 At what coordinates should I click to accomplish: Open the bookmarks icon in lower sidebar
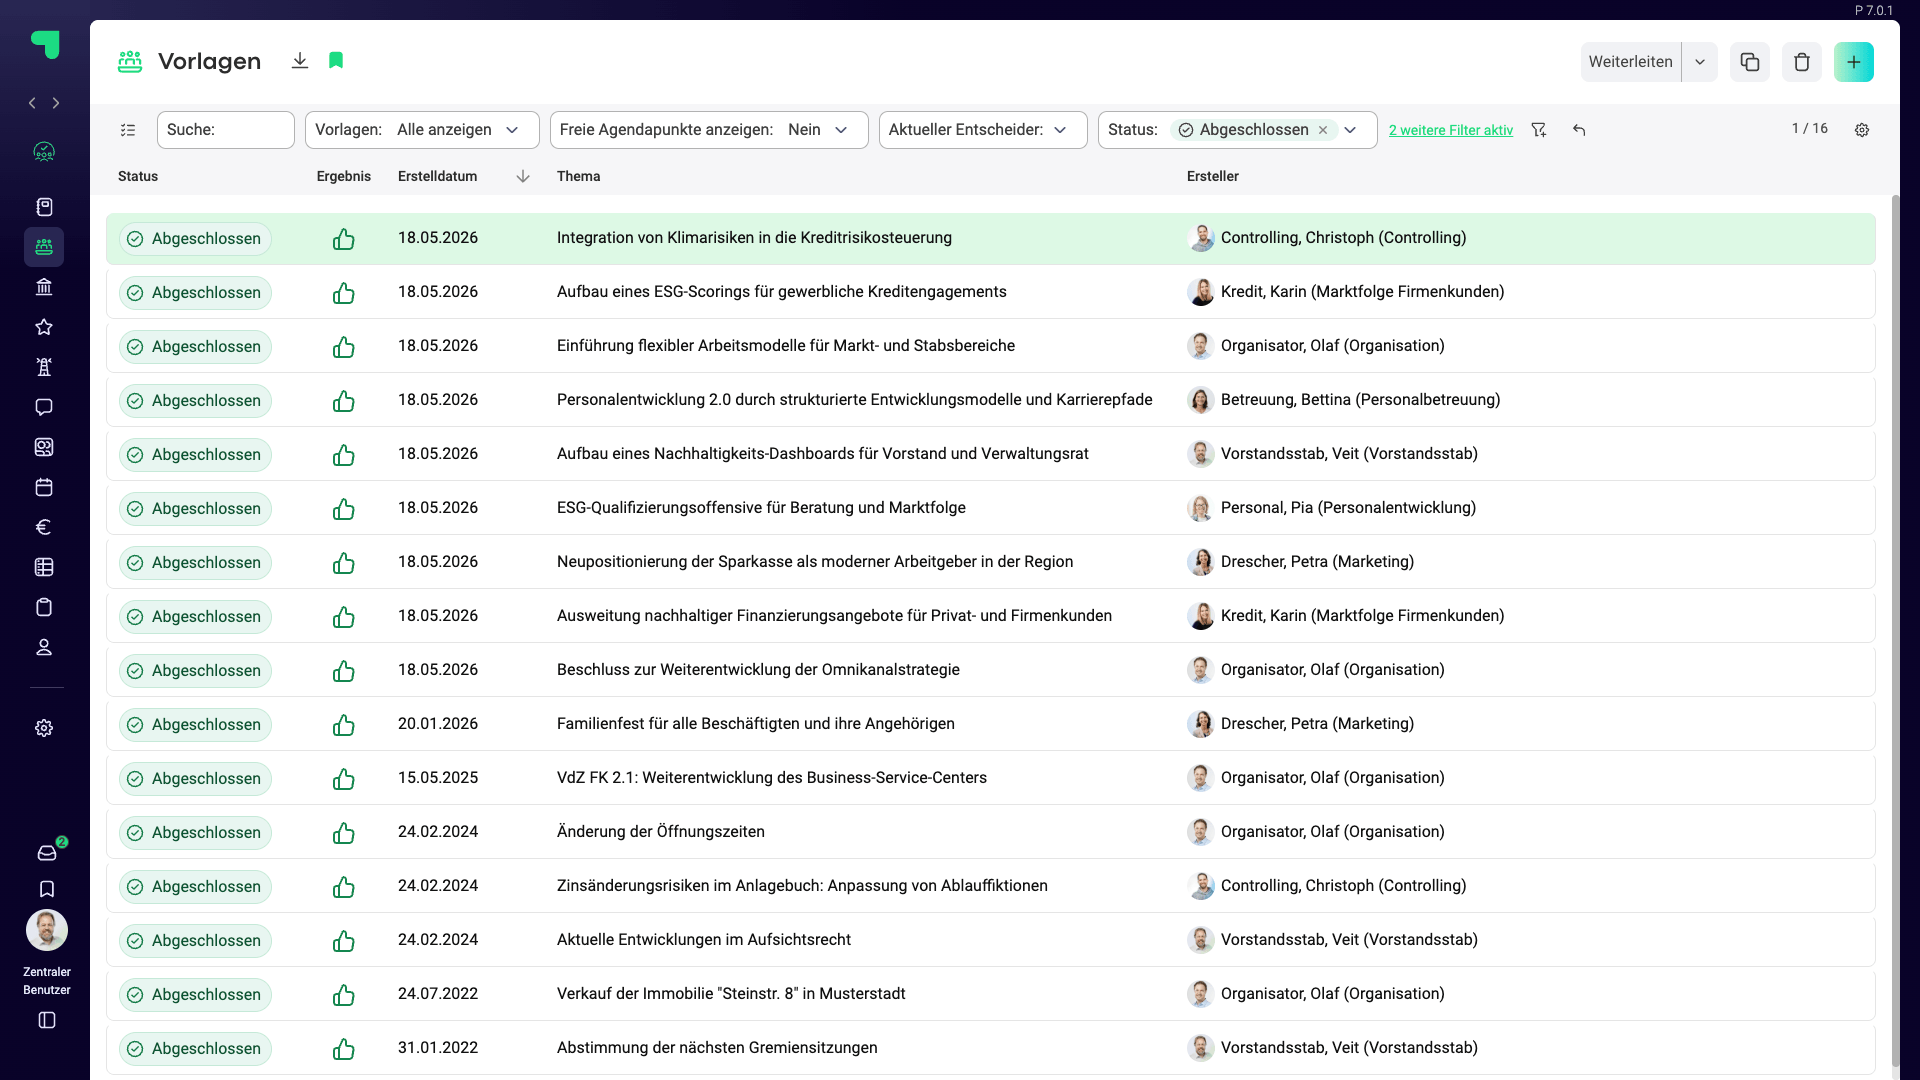point(47,889)
